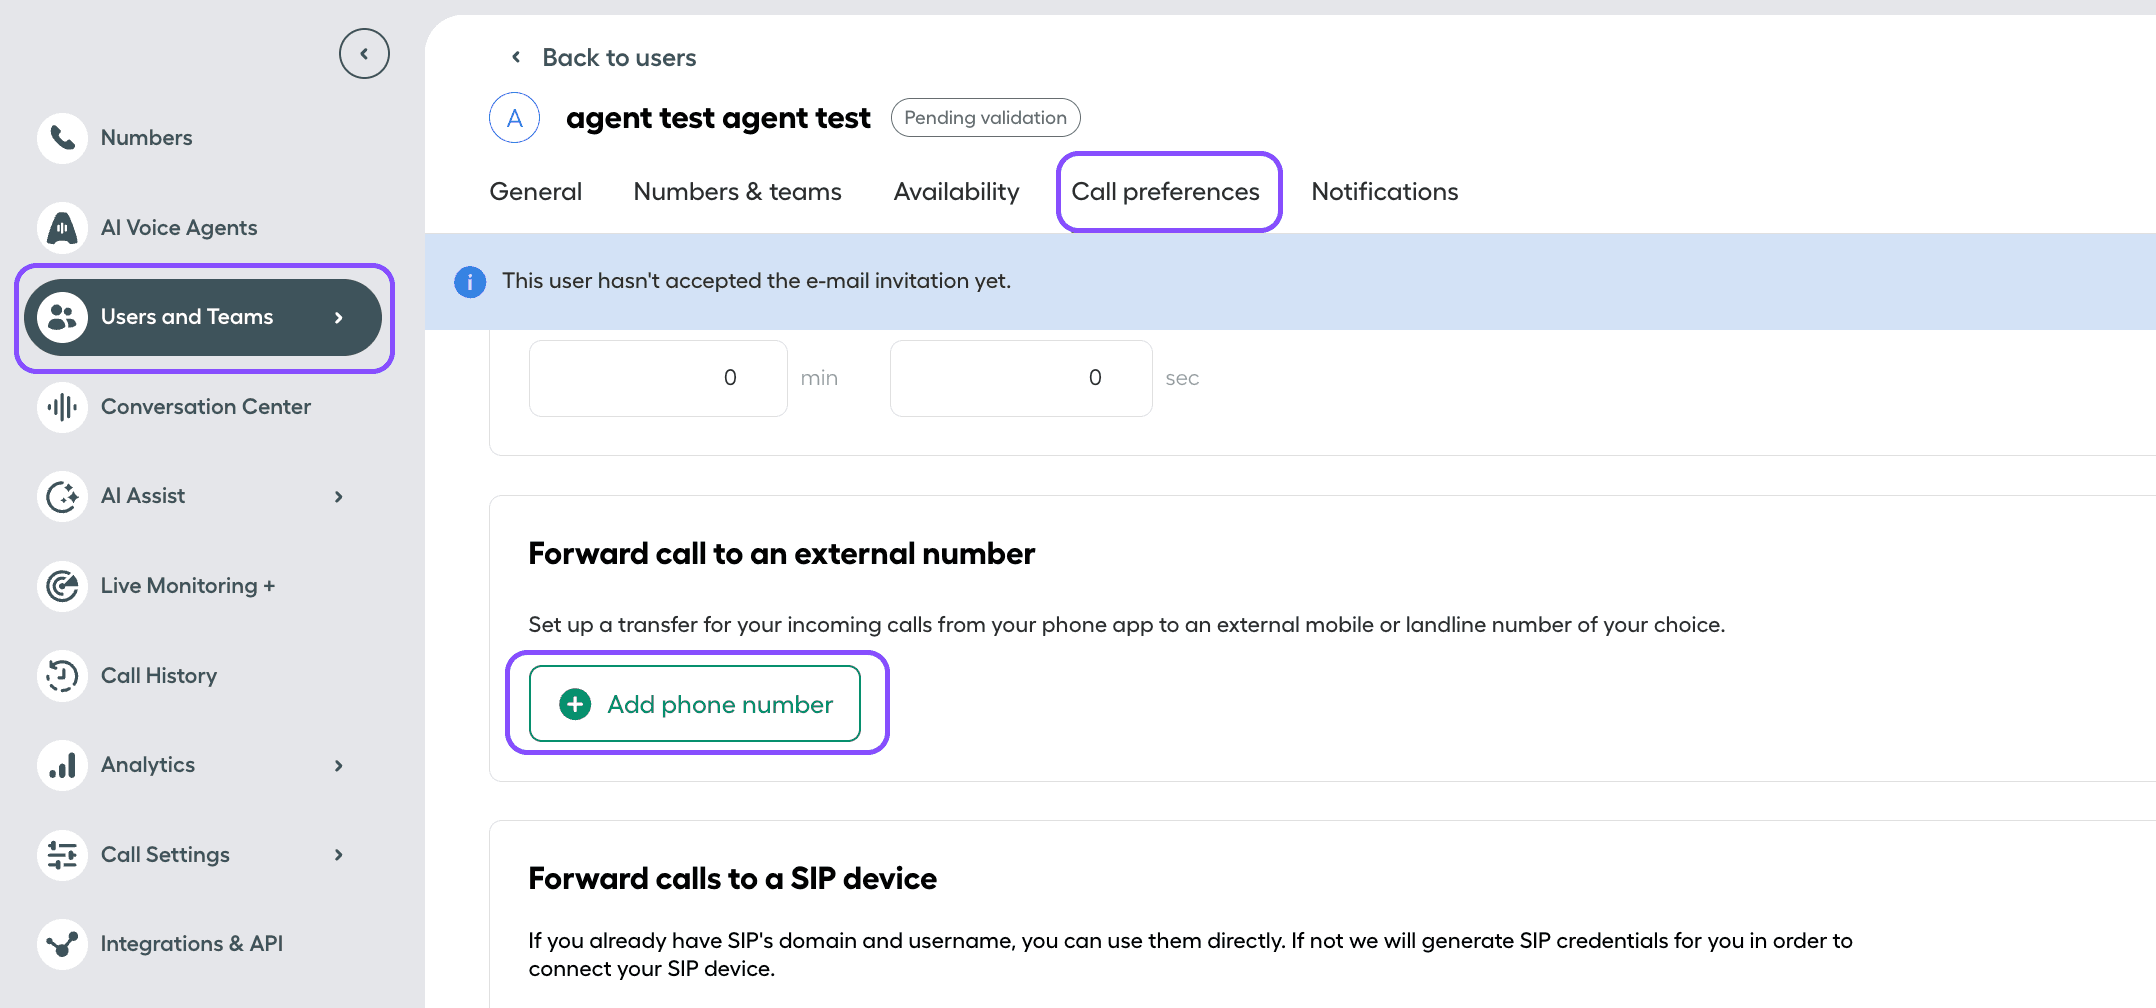
Task: Open Live Monitoring + section
Action: click(x=62, y=586)
